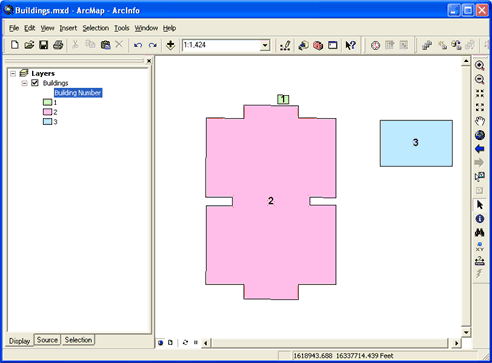492x363 pixels.
Task: Create a new map document
Action: tap(14, 45)
